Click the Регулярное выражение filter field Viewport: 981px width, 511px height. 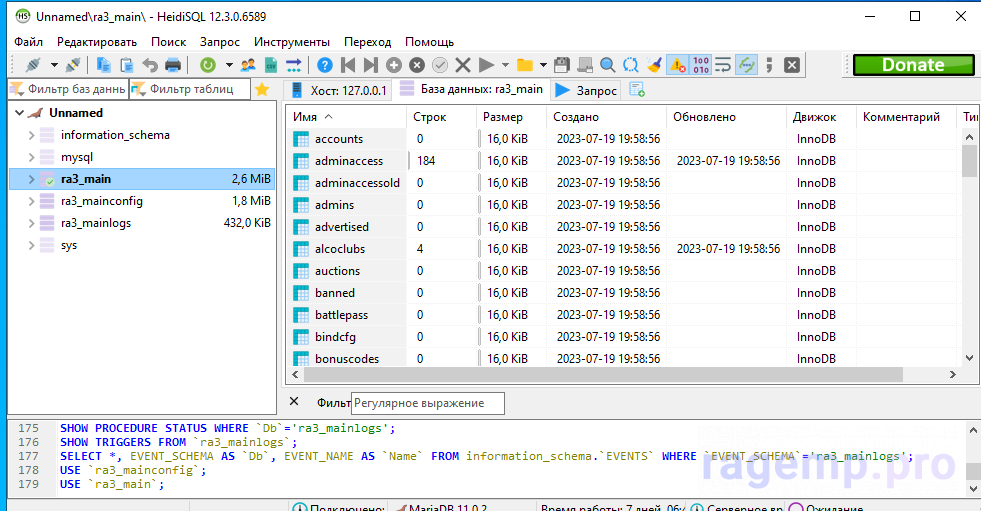[428, 403]
